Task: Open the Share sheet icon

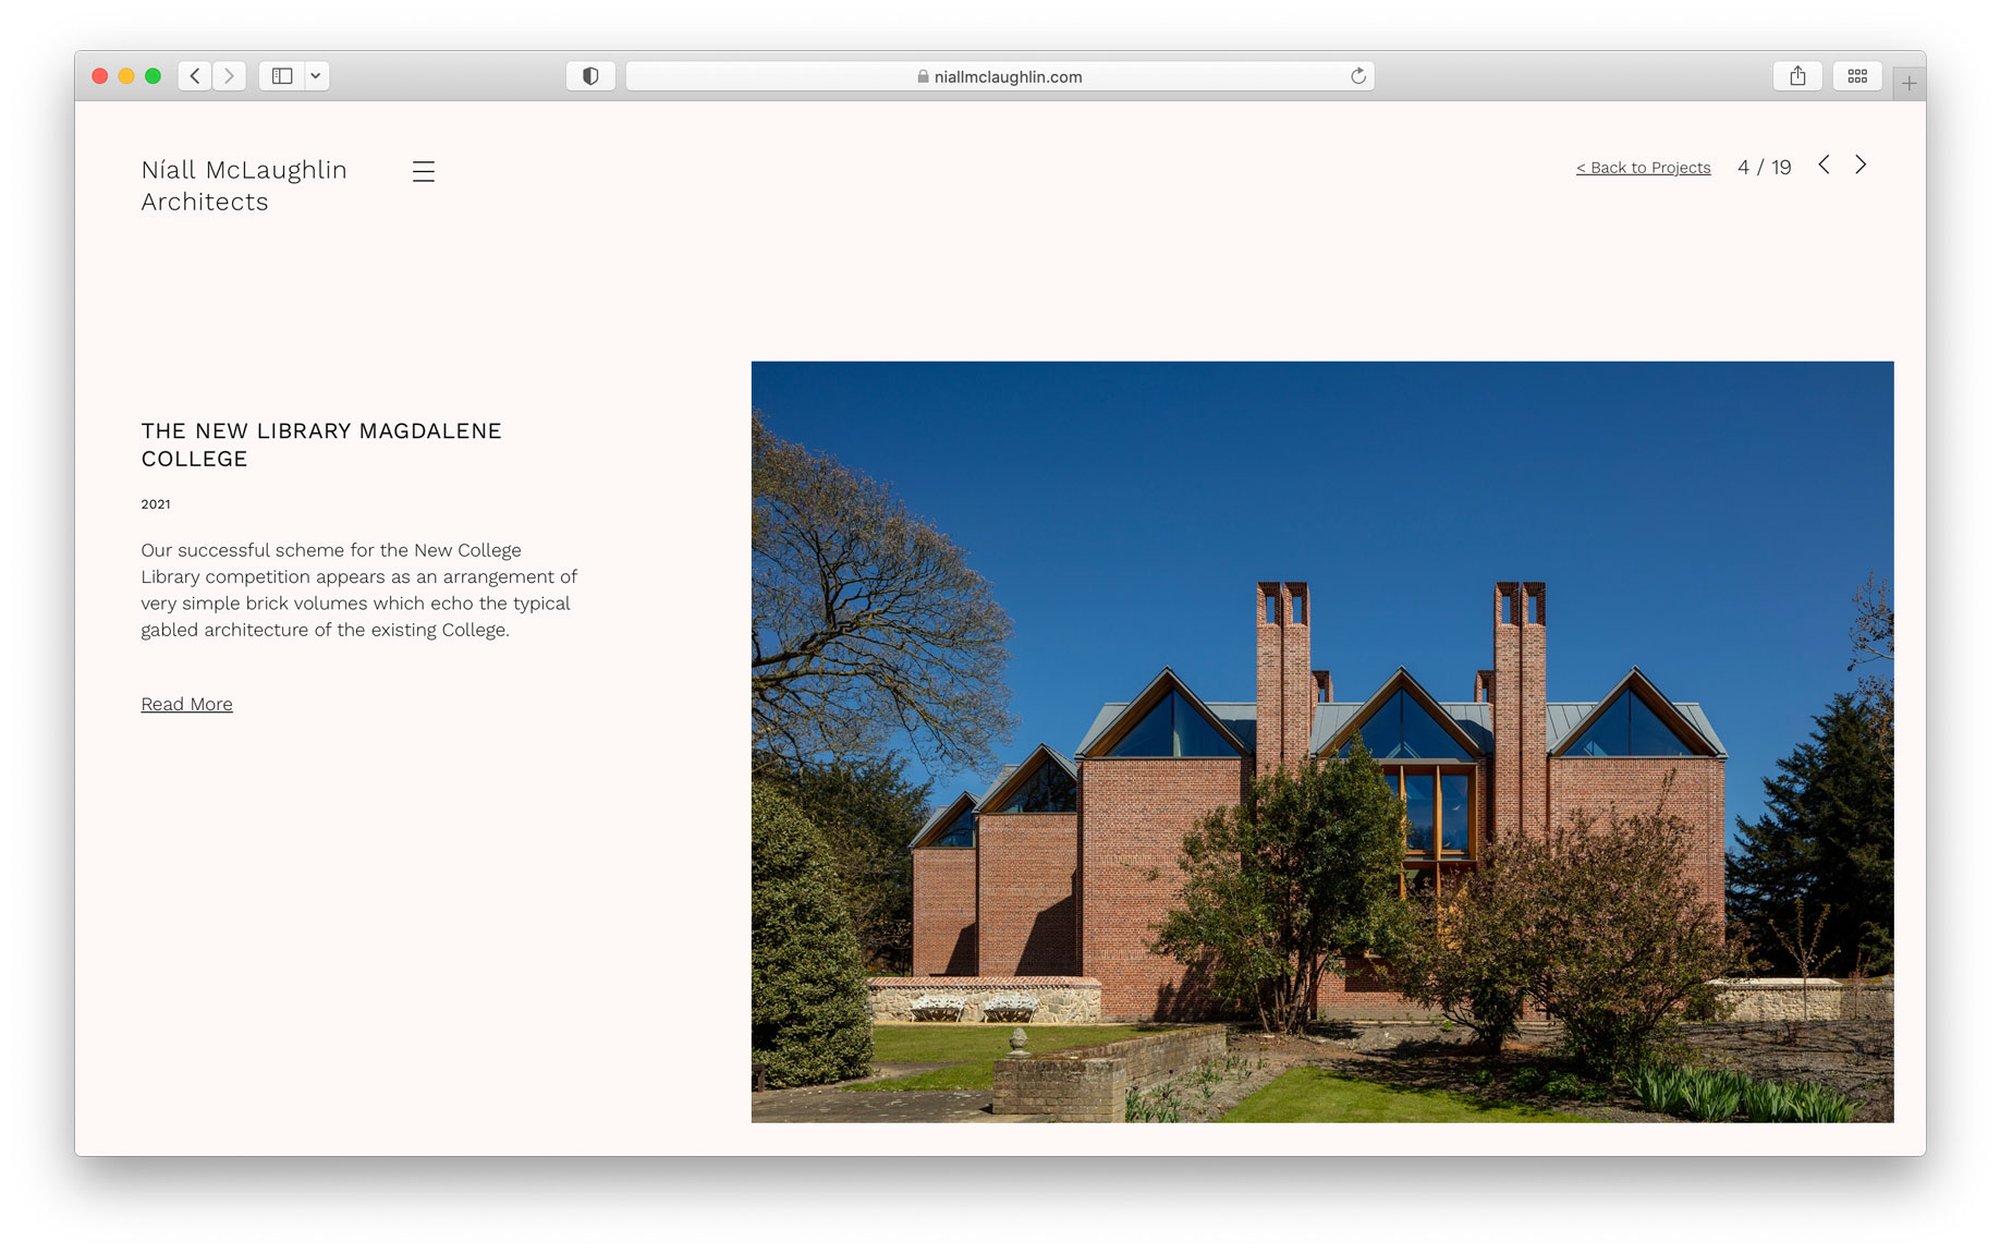Action: (1797, 76)
